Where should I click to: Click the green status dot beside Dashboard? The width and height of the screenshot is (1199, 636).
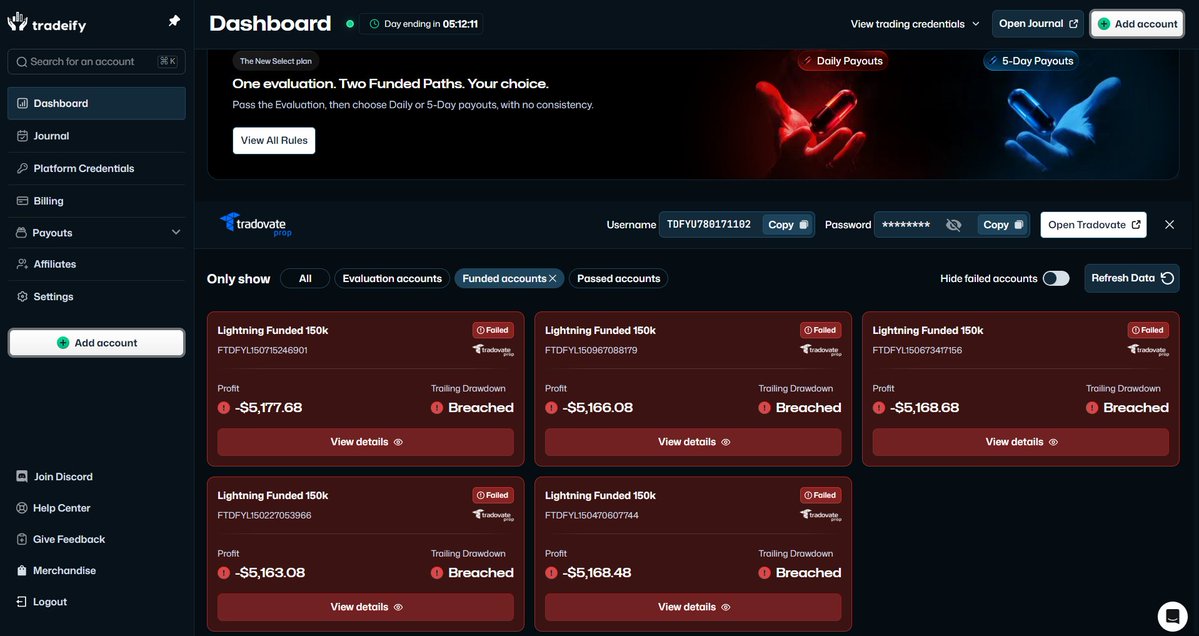349,24
